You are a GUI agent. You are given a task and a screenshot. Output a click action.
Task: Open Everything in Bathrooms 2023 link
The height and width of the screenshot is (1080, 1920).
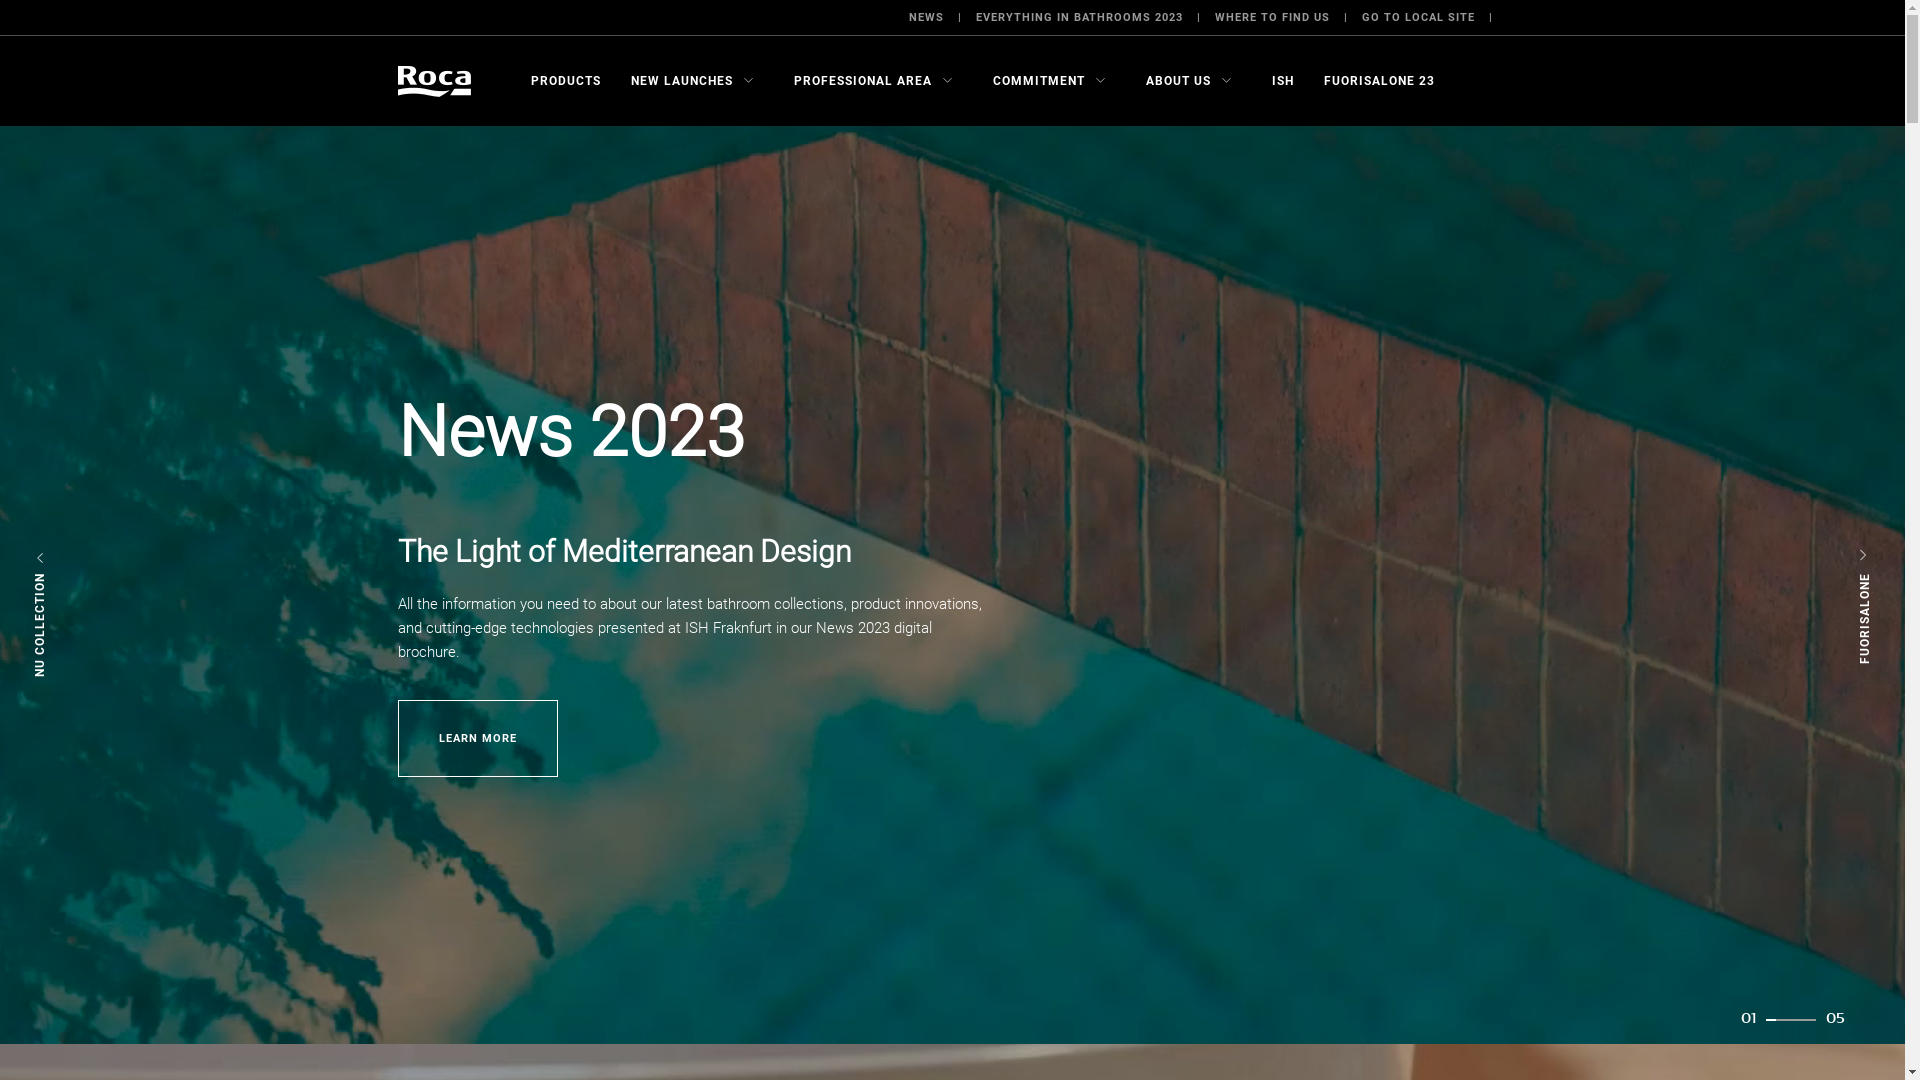pos(1079,18)
